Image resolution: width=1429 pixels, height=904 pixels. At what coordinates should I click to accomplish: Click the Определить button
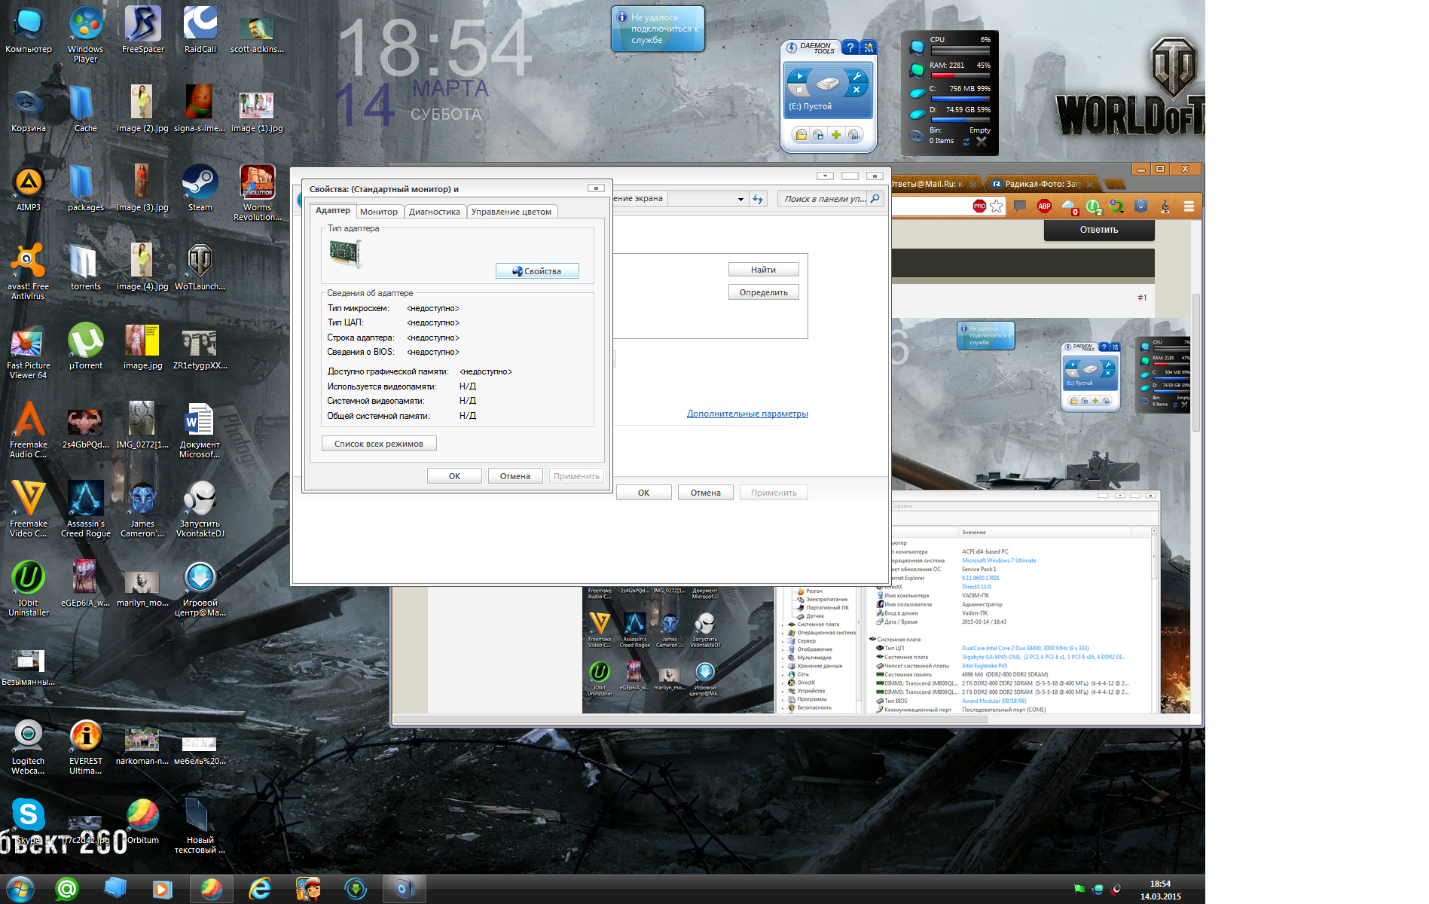click(x=763, y=292)
